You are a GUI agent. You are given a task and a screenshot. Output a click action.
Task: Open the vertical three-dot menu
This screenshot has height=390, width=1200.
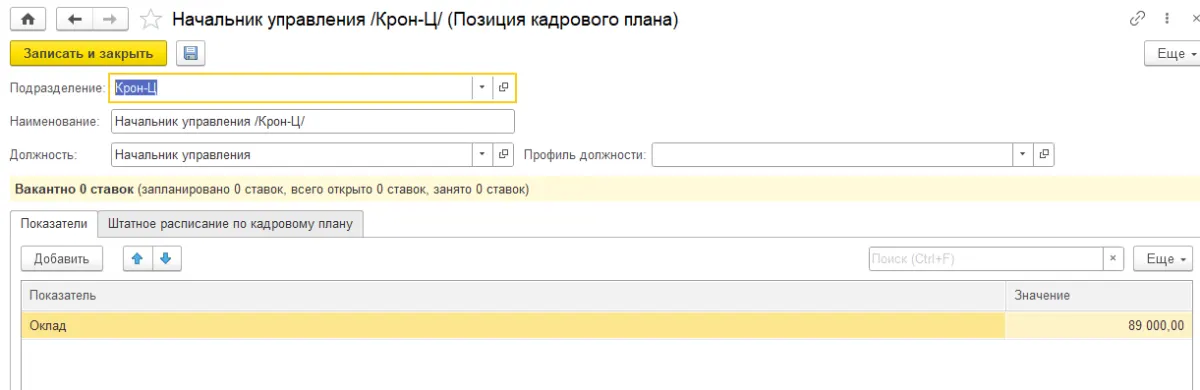(x=1166, y=19)
